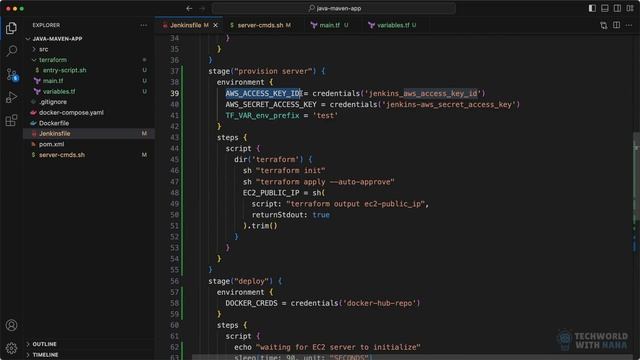Open the Search view in activity bar
Screen dimensions: 640x360
coord(11,51)
